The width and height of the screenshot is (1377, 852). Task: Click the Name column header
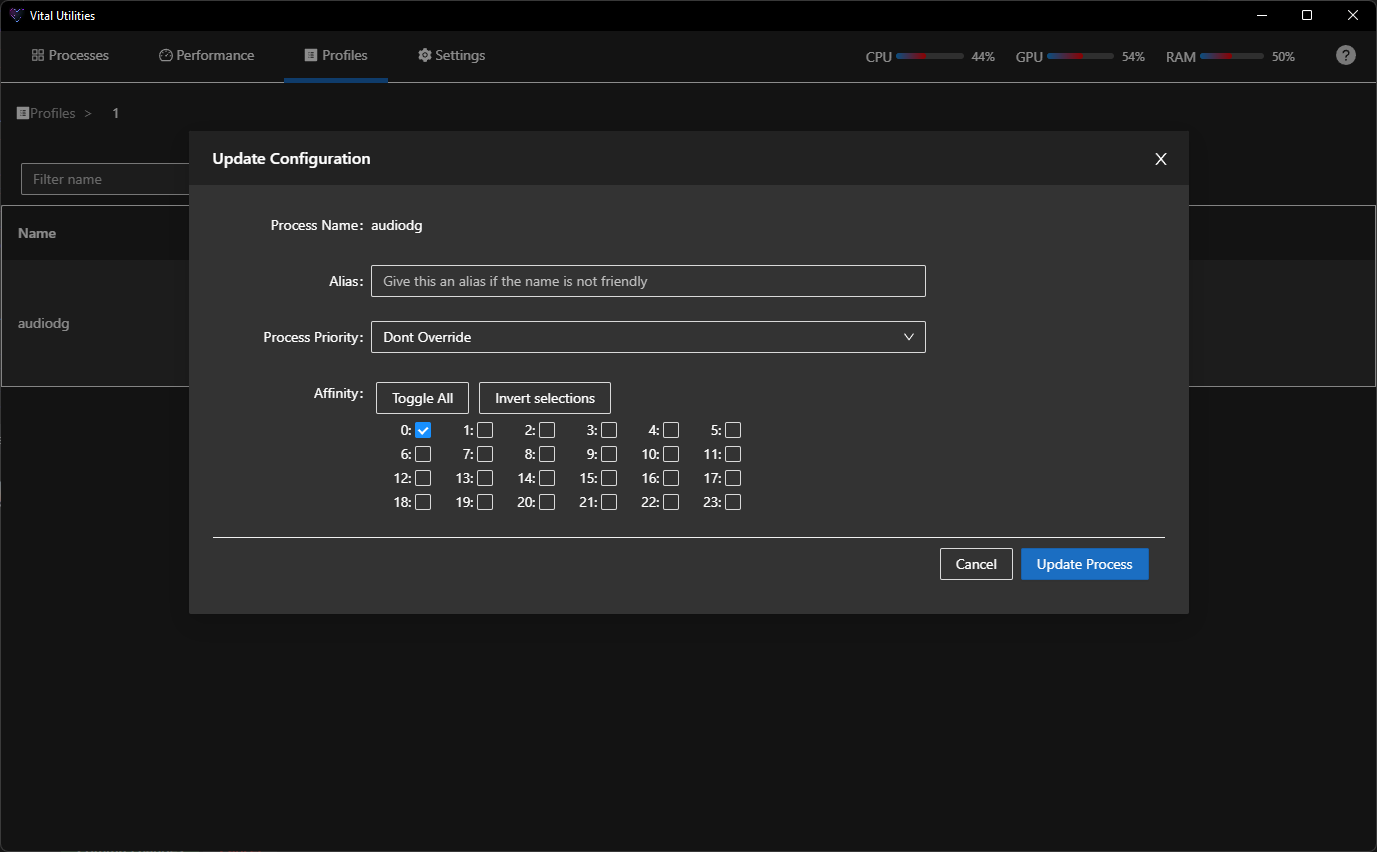point(37,233)
